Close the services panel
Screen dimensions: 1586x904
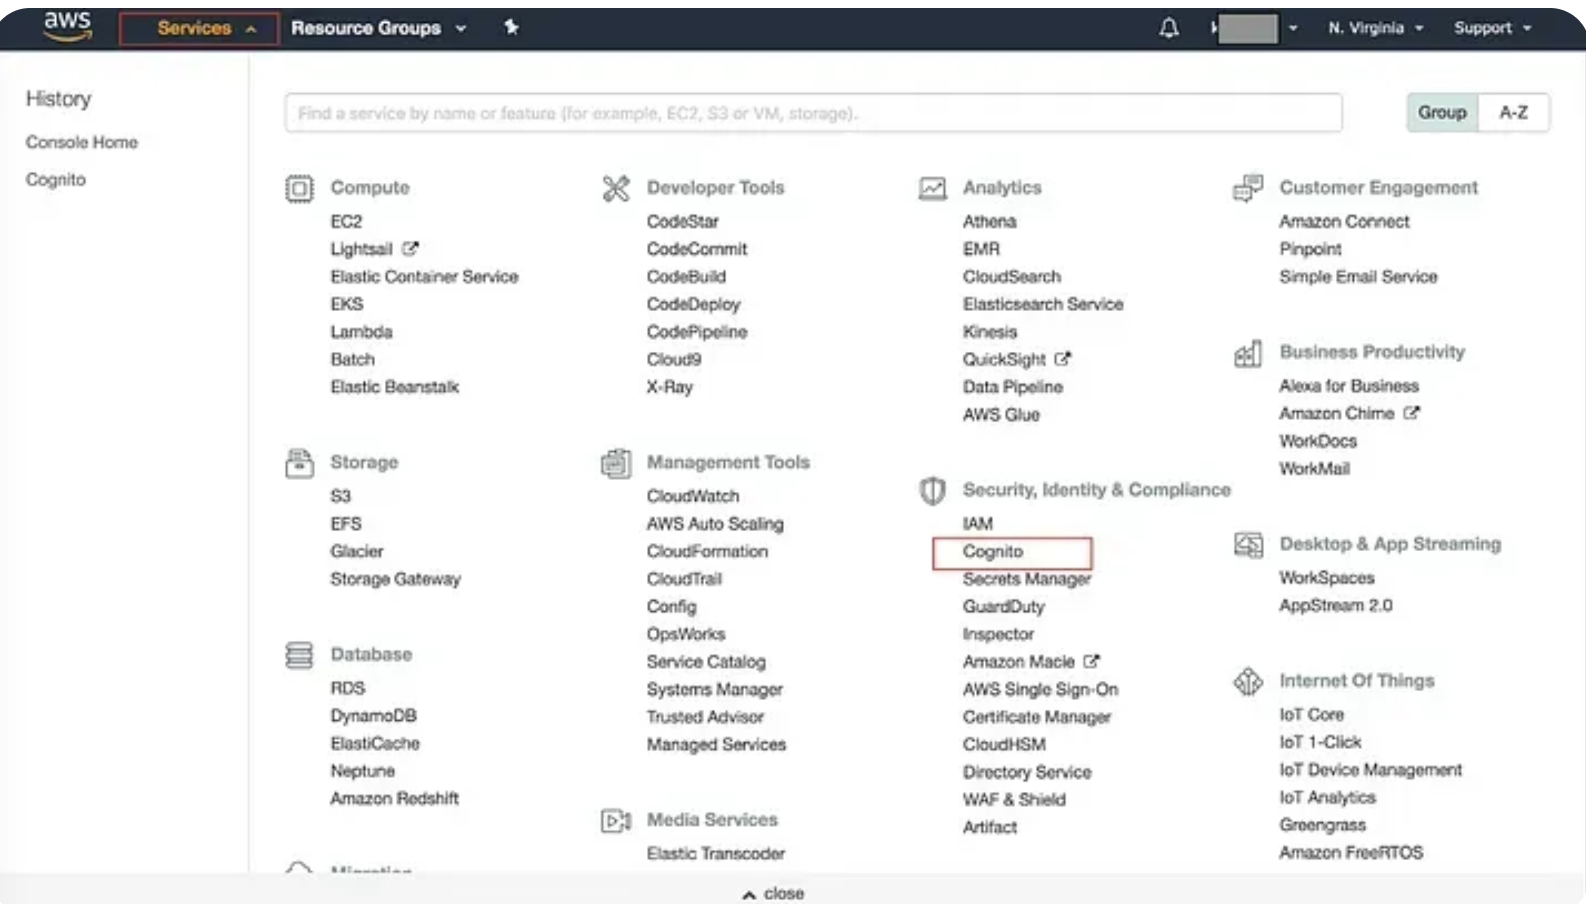774,893
